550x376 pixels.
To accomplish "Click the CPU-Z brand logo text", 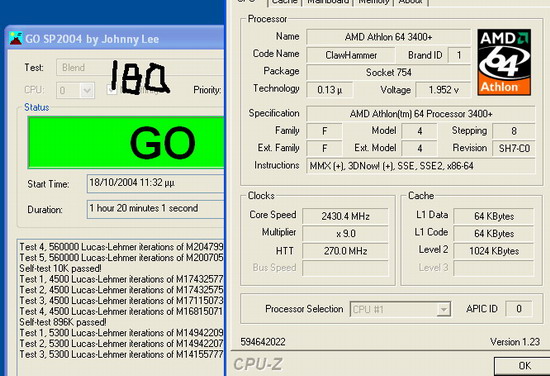I will 257,364.
